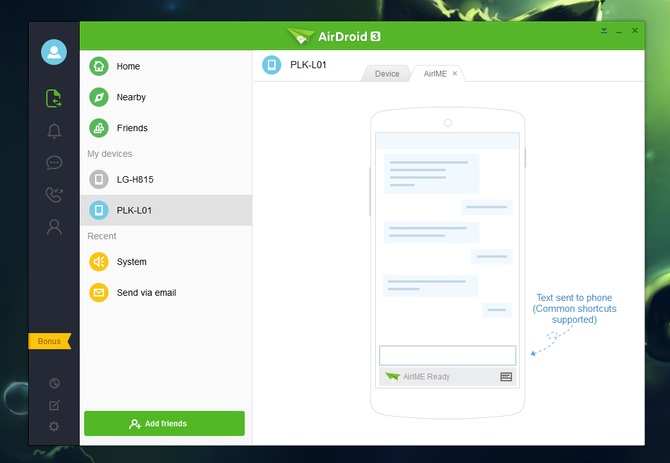Screen dimensions: 670x463
Task: Click the yellow Bonus ribbon
Action: pyautogui.click(x=49, y=341)
